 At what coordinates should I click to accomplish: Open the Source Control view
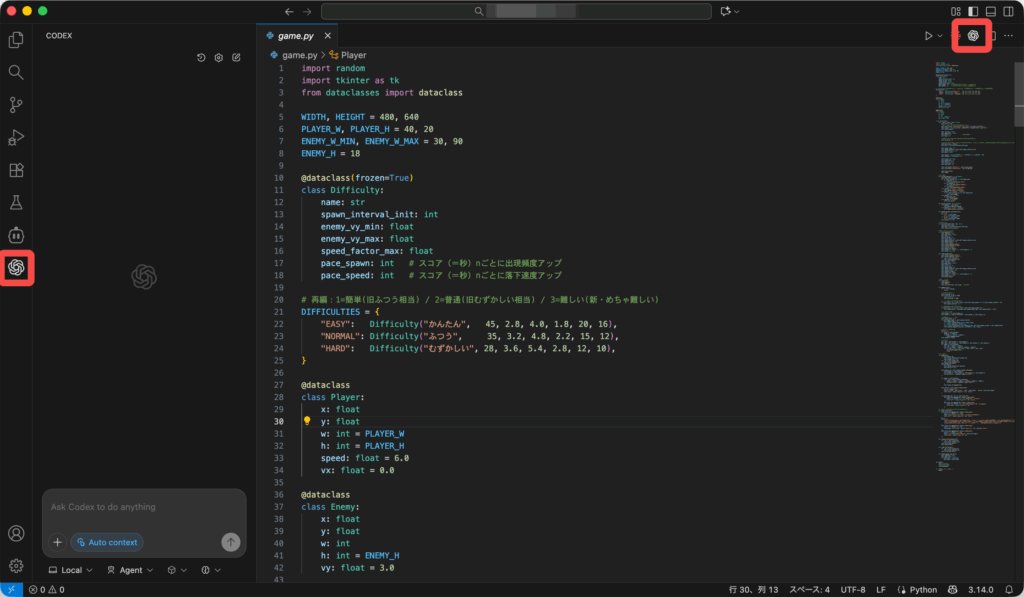point(16,105)
